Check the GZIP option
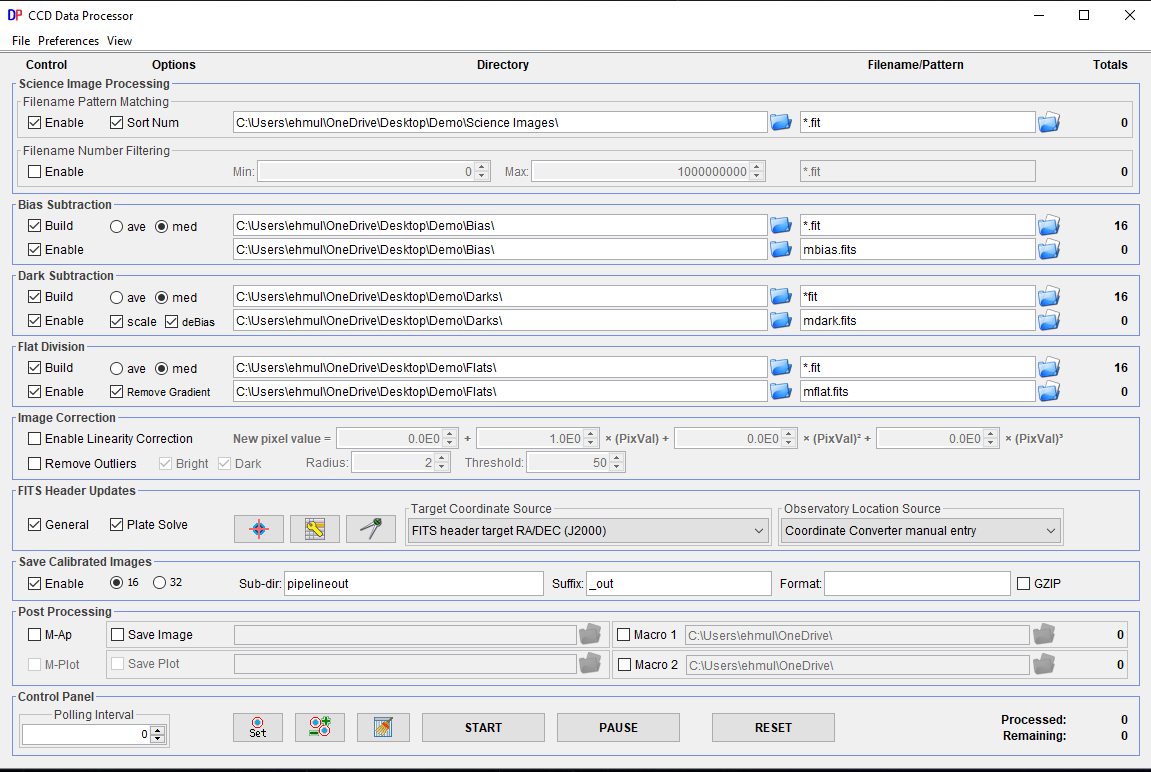This screenshot has height=772, width=1151. (x=1023, y=583)
